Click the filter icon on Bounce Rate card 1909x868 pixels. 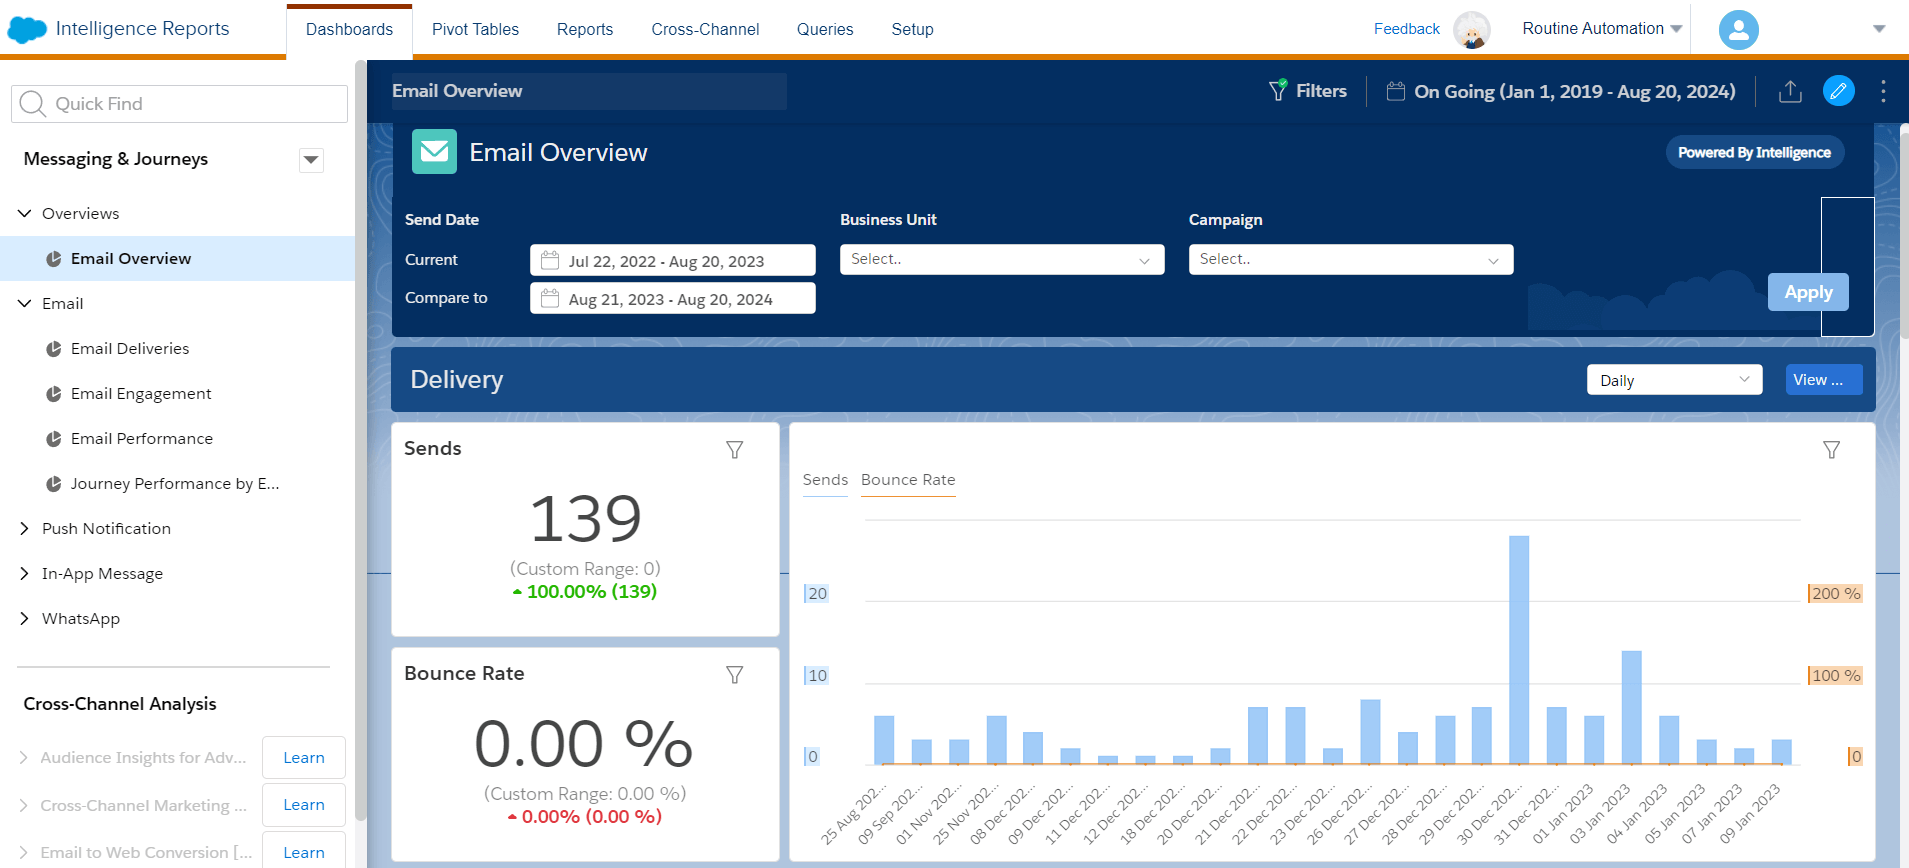coord(734,675)
